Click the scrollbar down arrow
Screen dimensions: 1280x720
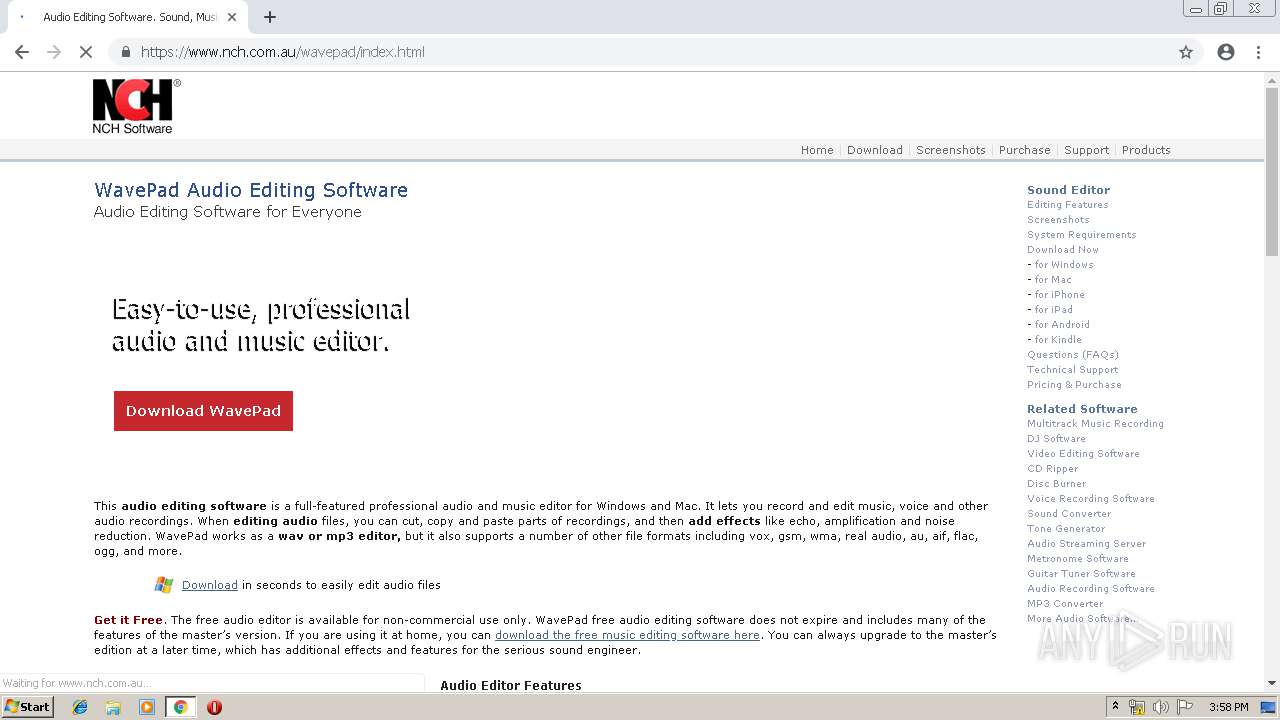click(x=1272, y=683)
